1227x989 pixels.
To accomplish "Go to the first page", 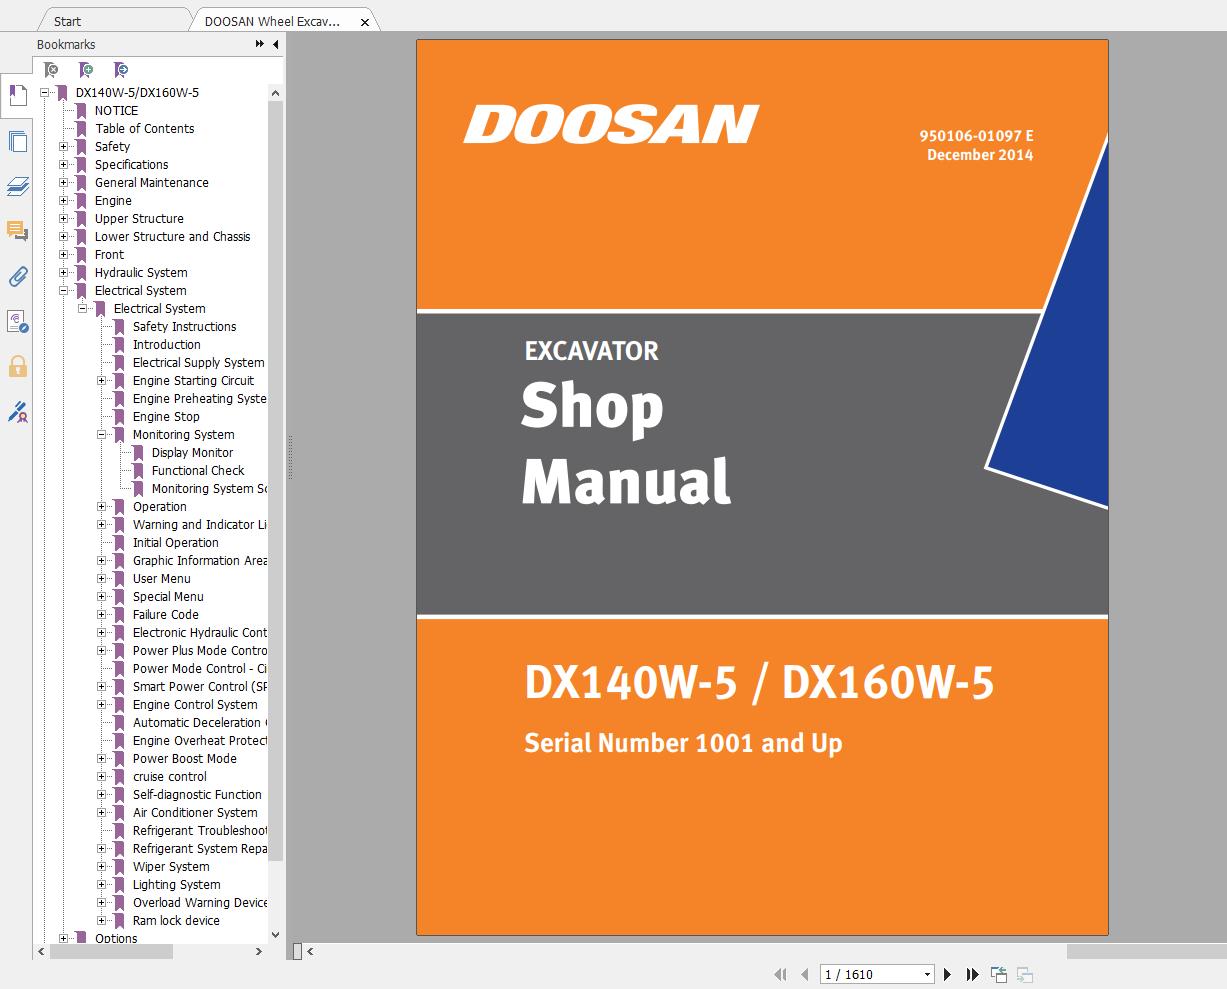I will 781,974.
